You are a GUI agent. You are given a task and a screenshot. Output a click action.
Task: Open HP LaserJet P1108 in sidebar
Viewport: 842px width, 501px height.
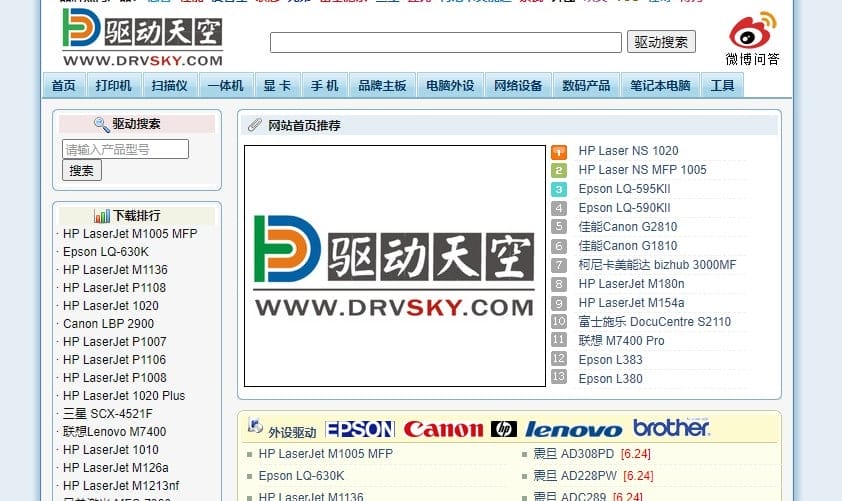point(114,288)
